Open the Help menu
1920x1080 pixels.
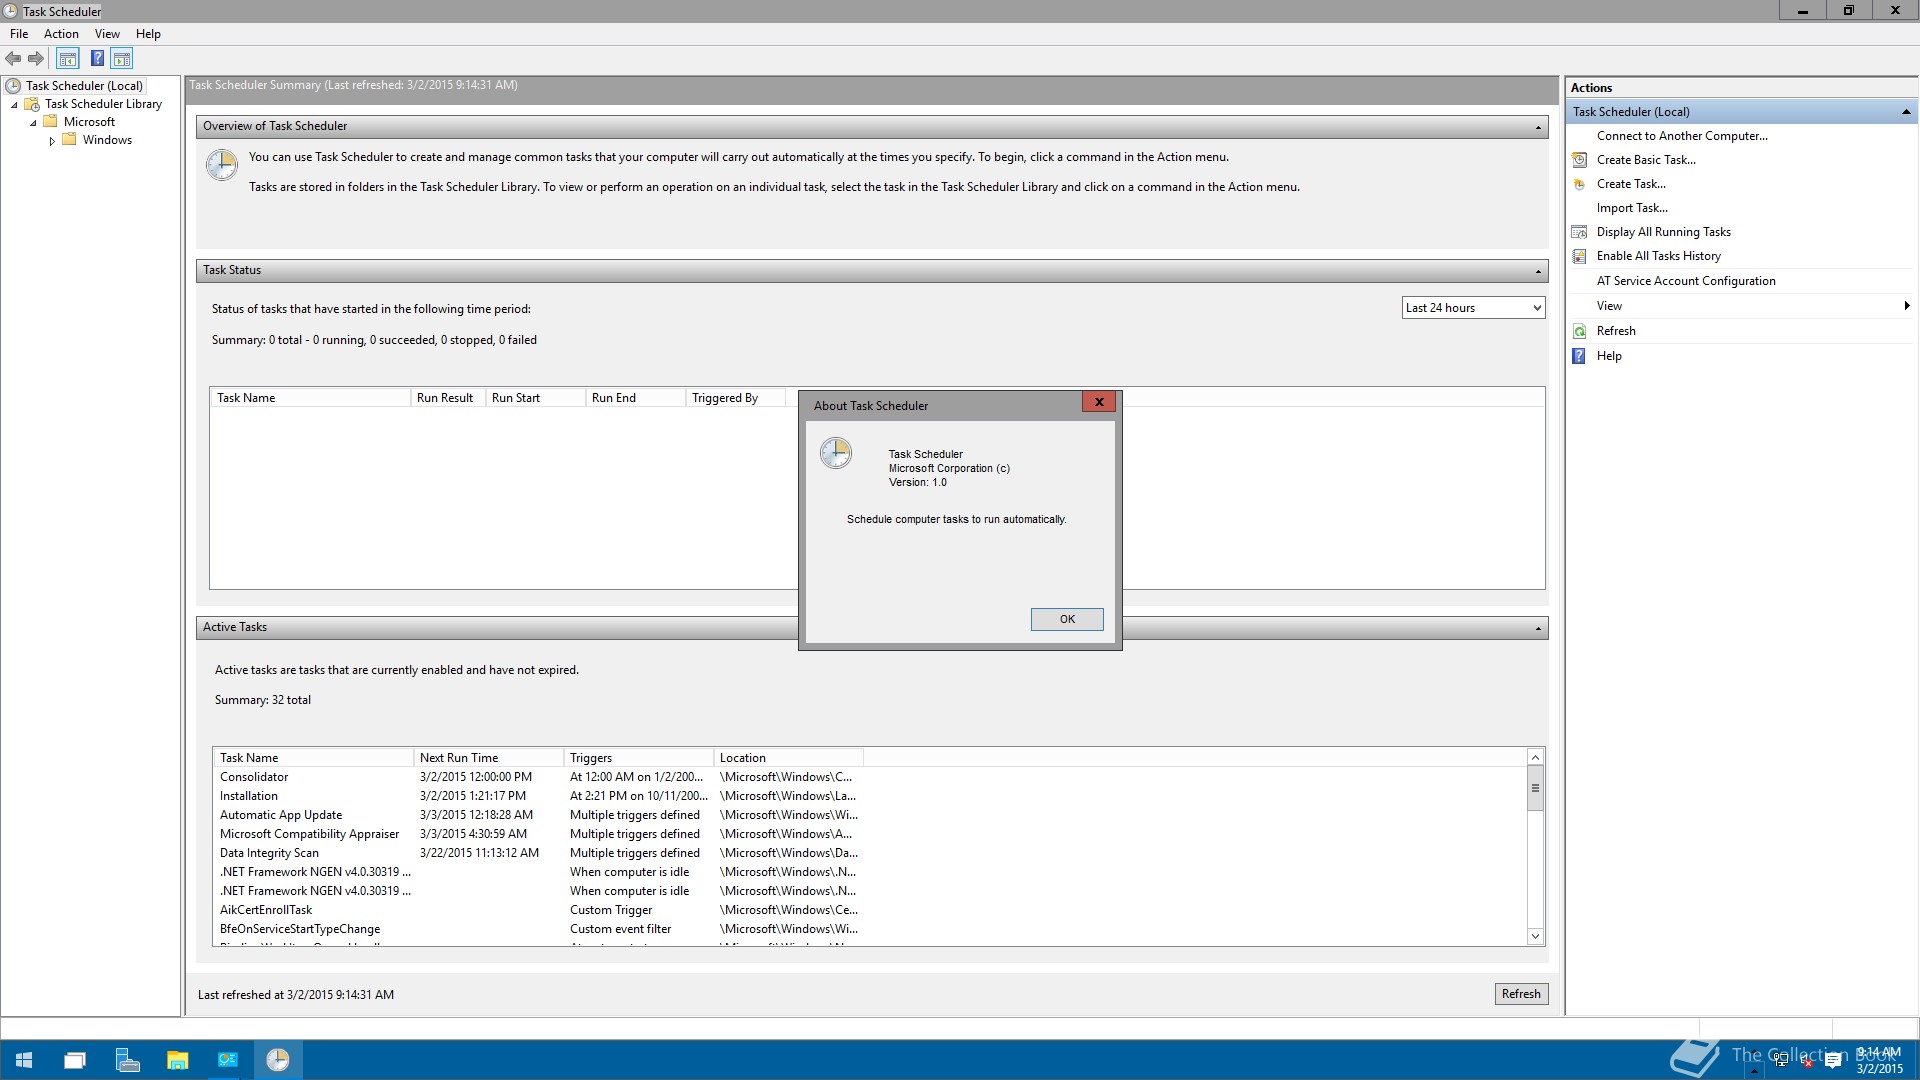click(x=148, y=34)
